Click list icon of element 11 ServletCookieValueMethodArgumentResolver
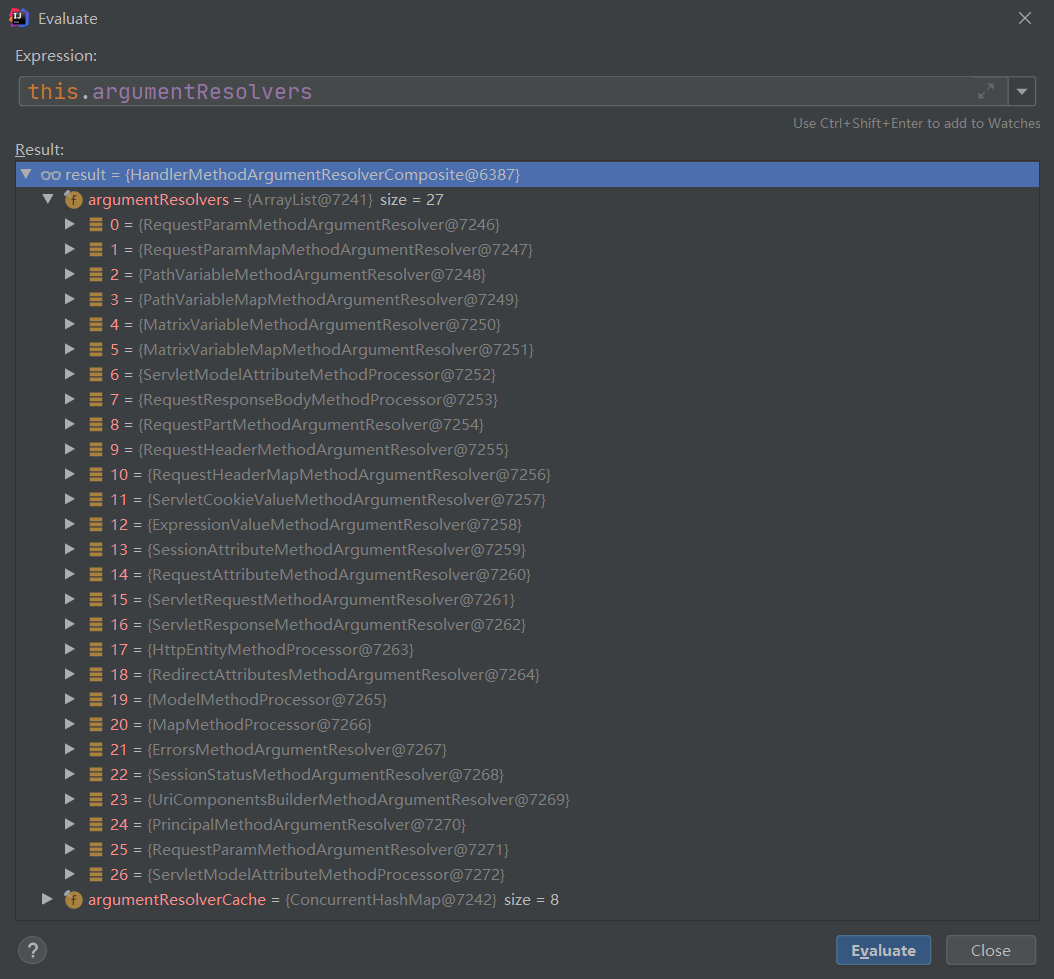 click(96, 499)
